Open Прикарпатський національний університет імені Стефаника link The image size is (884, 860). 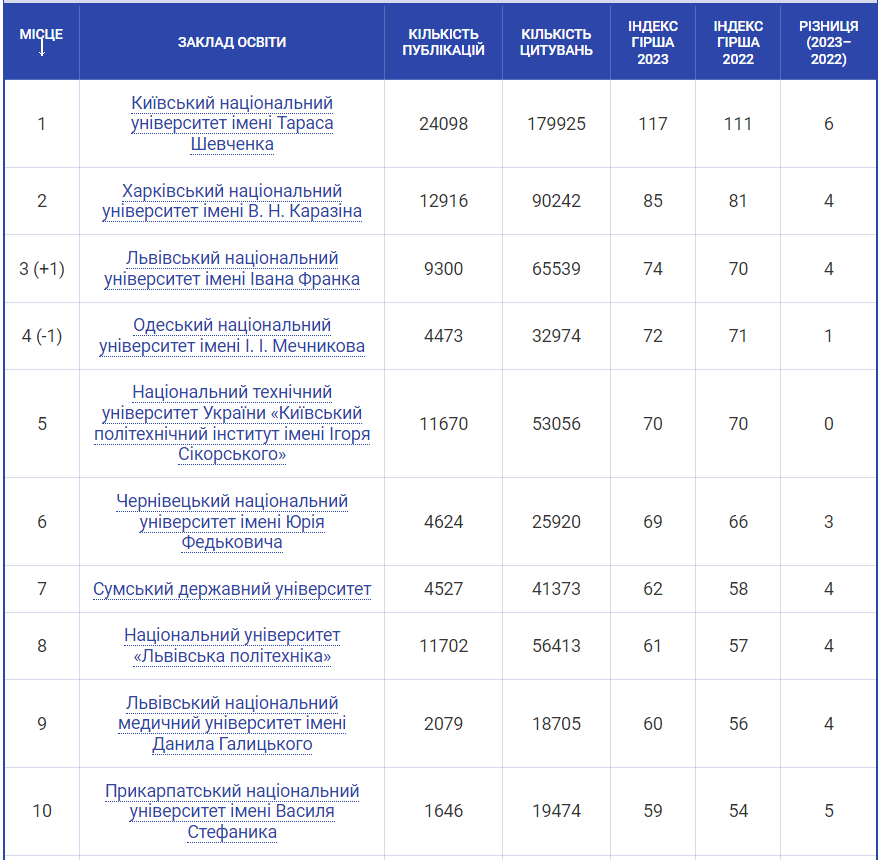tap(232, 811)
